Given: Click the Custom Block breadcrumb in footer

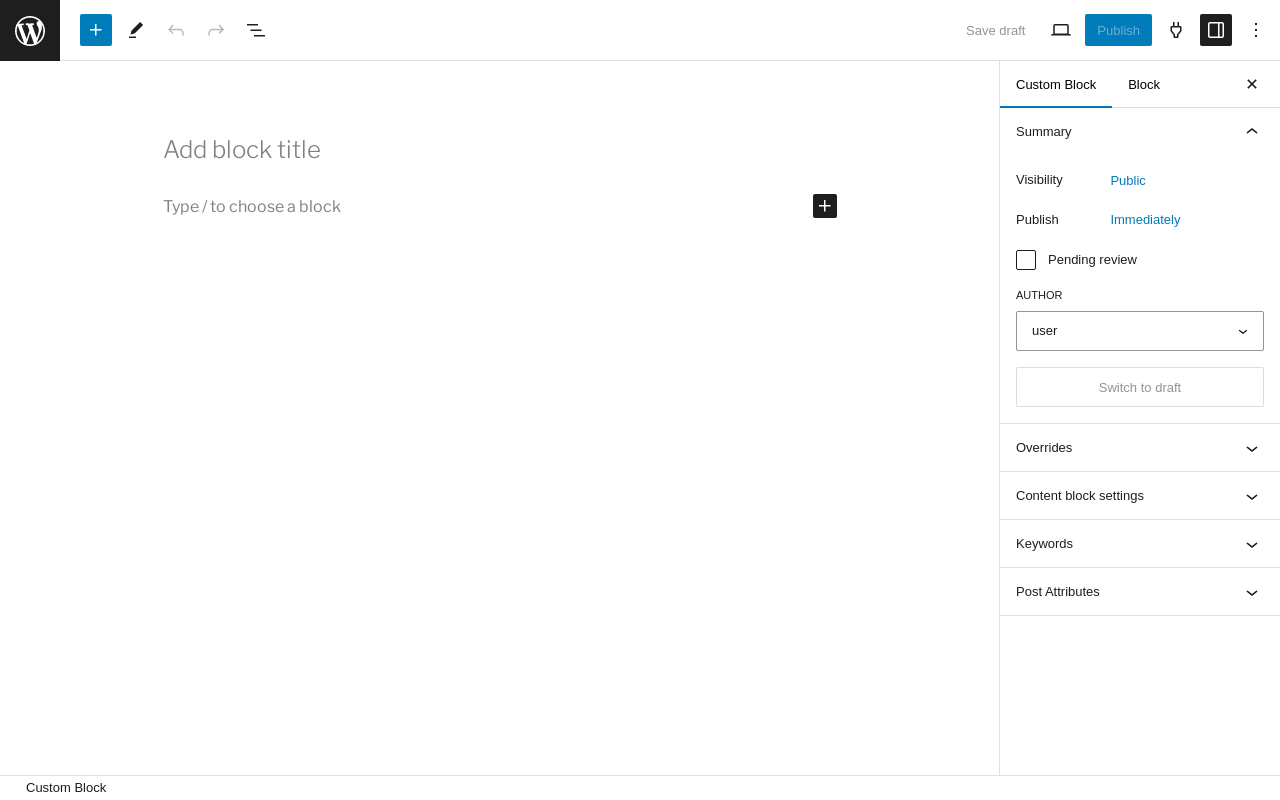Looking at the screenshot, I should 66,788.
